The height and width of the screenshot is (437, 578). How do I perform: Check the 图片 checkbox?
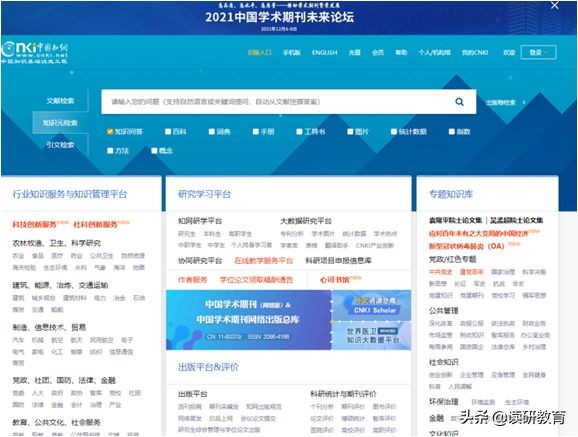(x=350, y=132)
